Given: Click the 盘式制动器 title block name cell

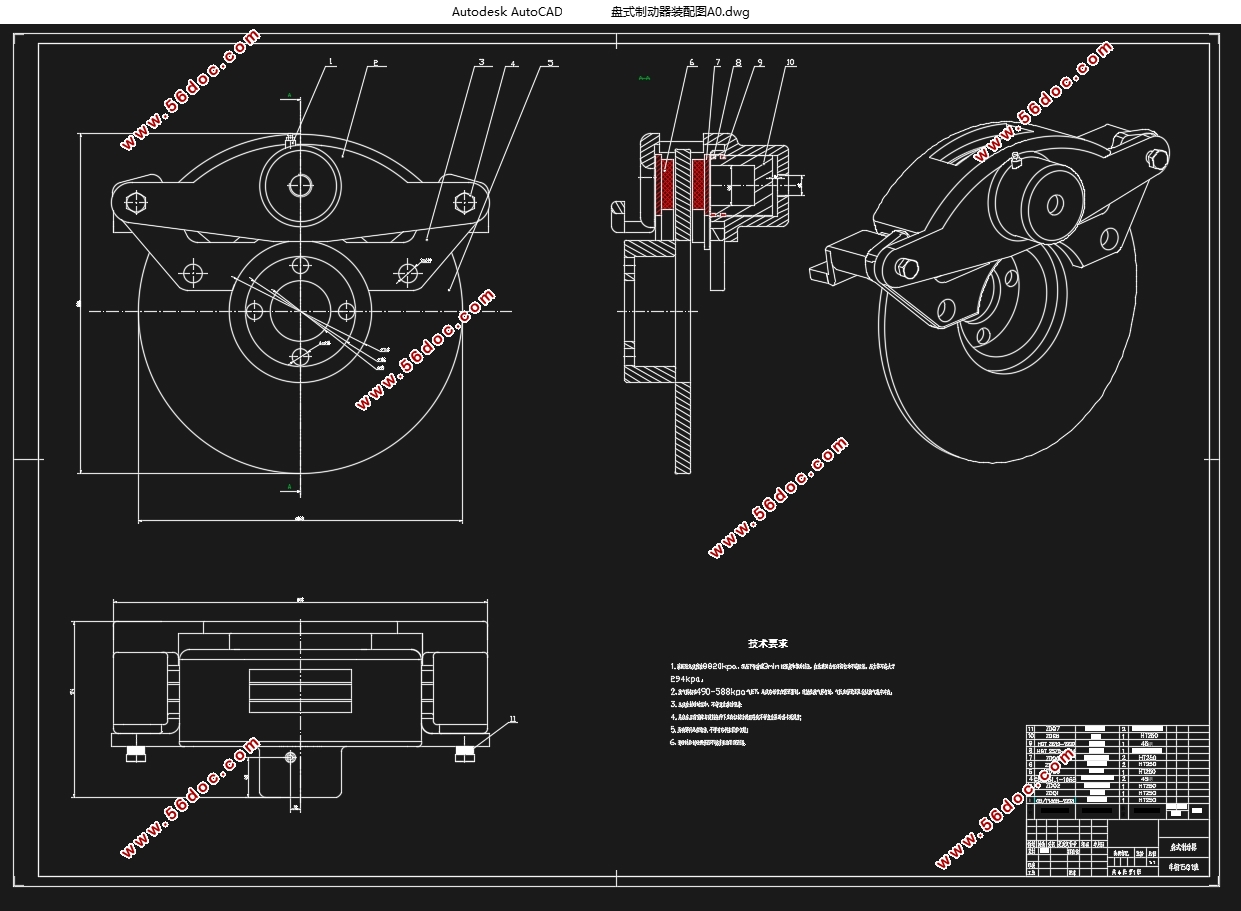Looking at the screenshot, I should tap(1183, 847).
